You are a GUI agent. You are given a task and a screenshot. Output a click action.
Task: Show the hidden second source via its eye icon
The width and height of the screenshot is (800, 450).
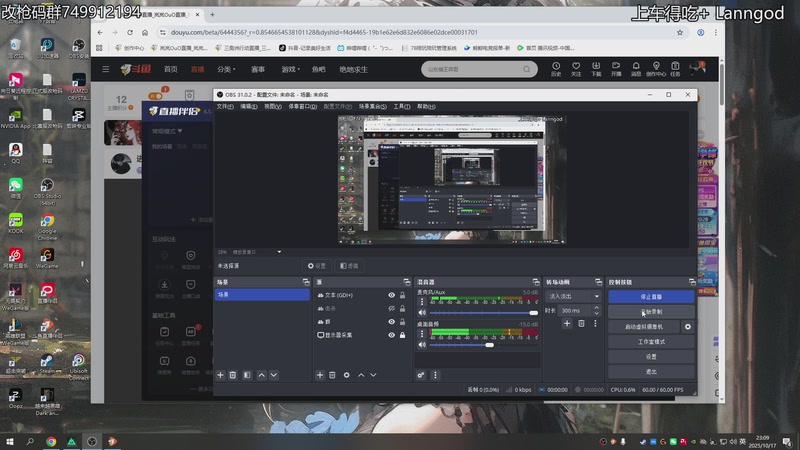click(x=391, y=309)
